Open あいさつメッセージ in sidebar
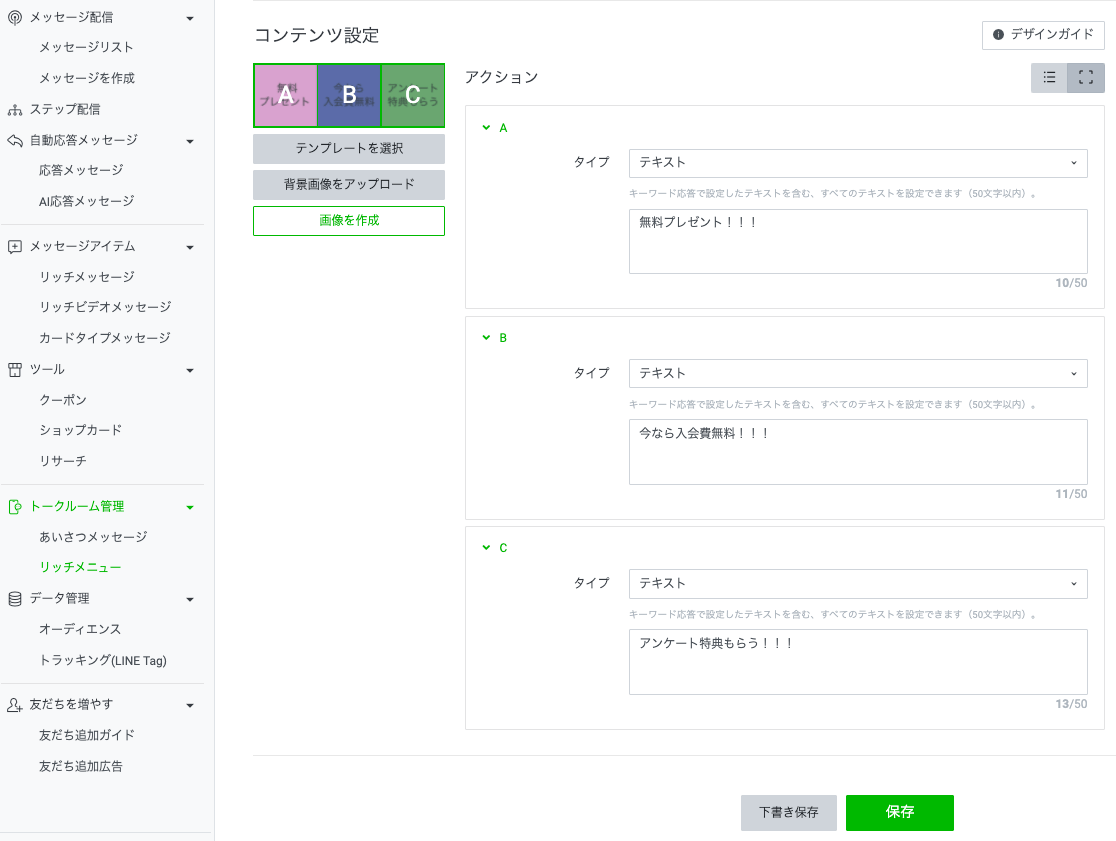 93,537
